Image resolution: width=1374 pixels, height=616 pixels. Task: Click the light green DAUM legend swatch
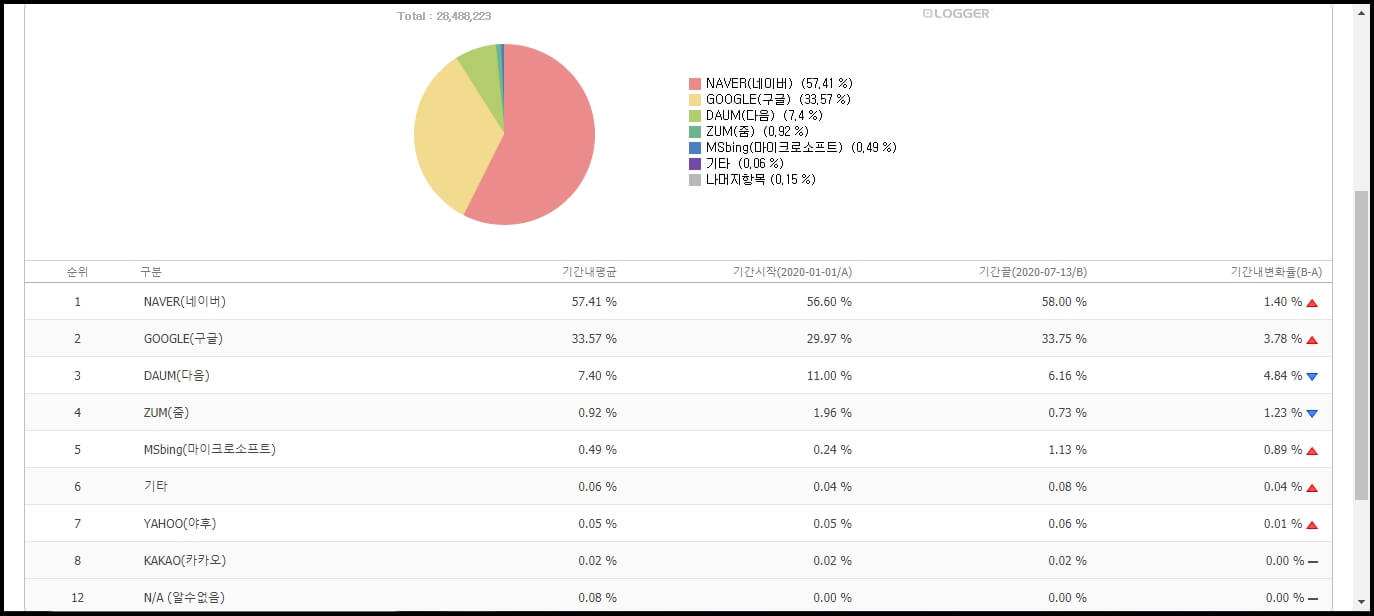coord(695,116)
